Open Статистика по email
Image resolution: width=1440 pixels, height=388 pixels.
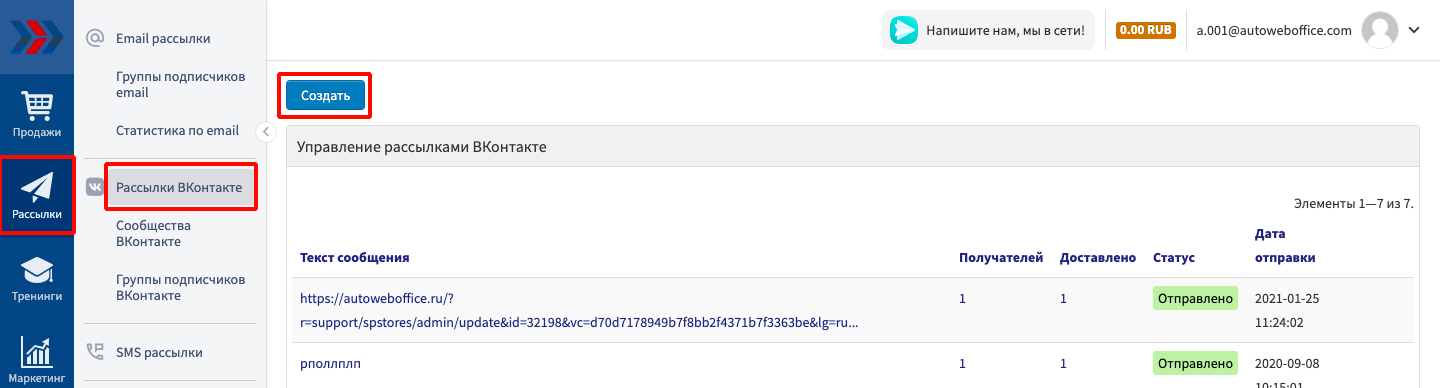click(x=177, y=130)
